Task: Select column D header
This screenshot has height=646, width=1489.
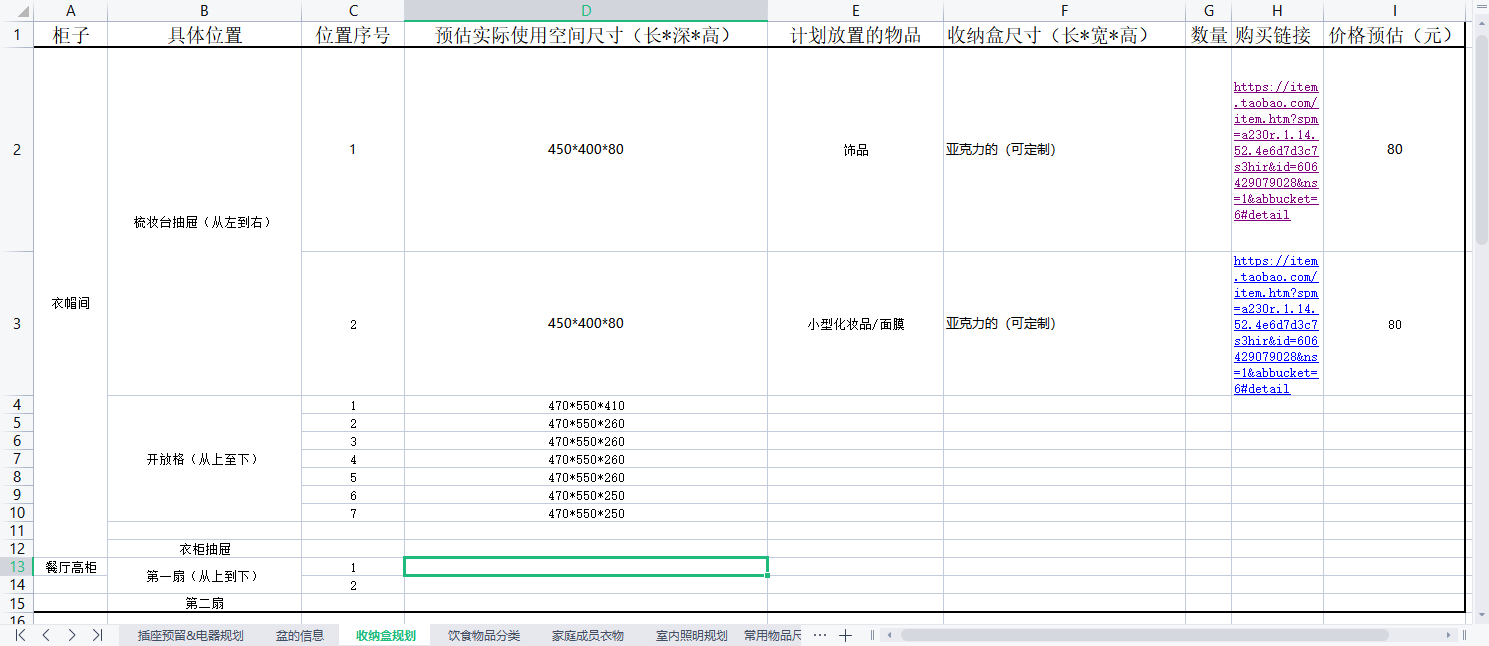Action: (x=586, y=10)
